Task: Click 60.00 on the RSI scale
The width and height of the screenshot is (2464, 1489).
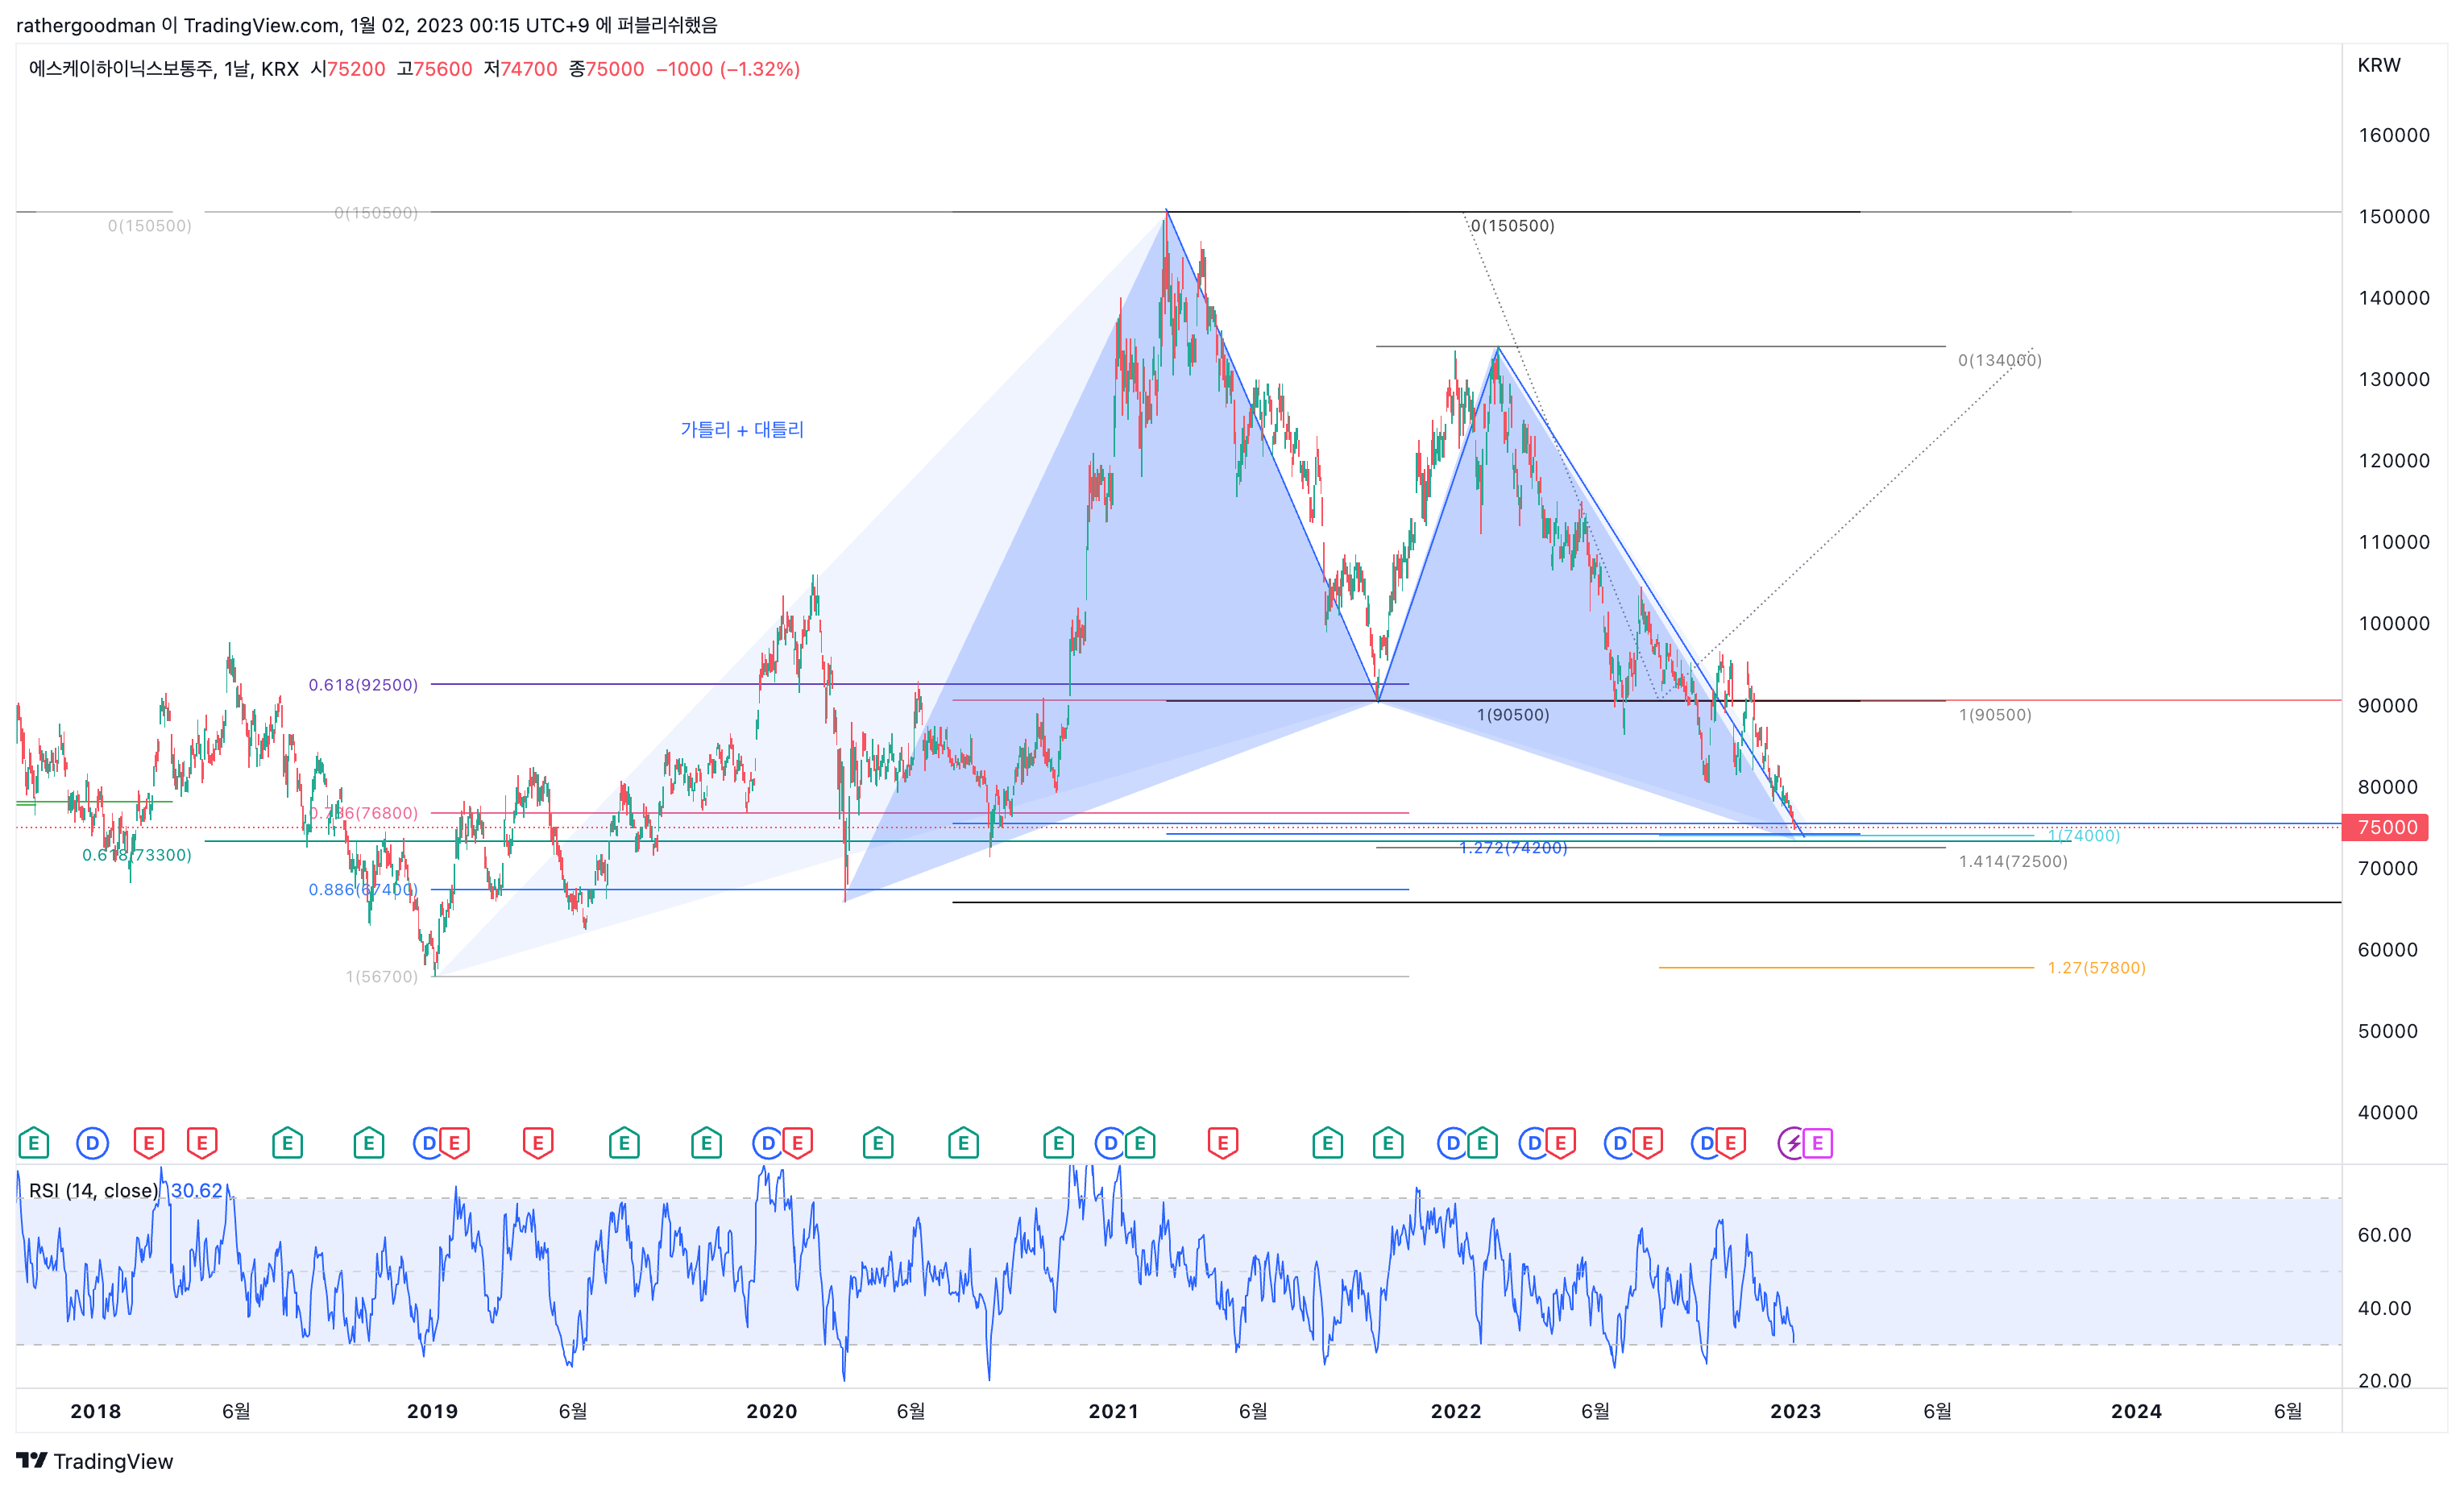Action: tap(2384, 1235)
